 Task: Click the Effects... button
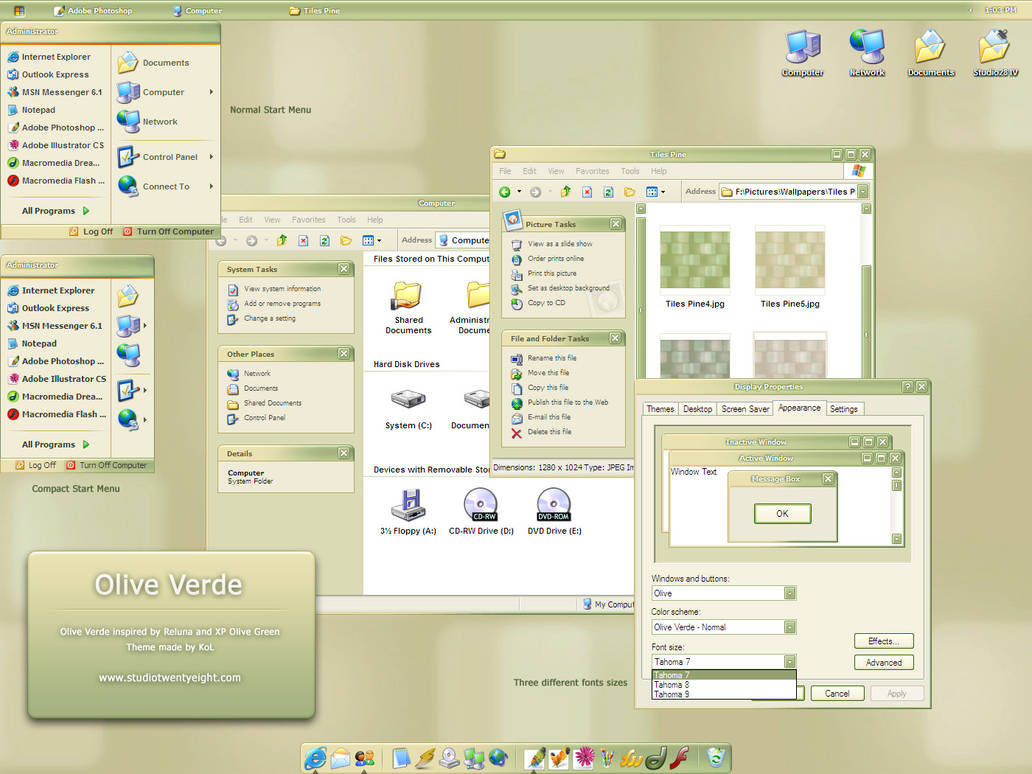pyautogui.click(x=884, y=641)
